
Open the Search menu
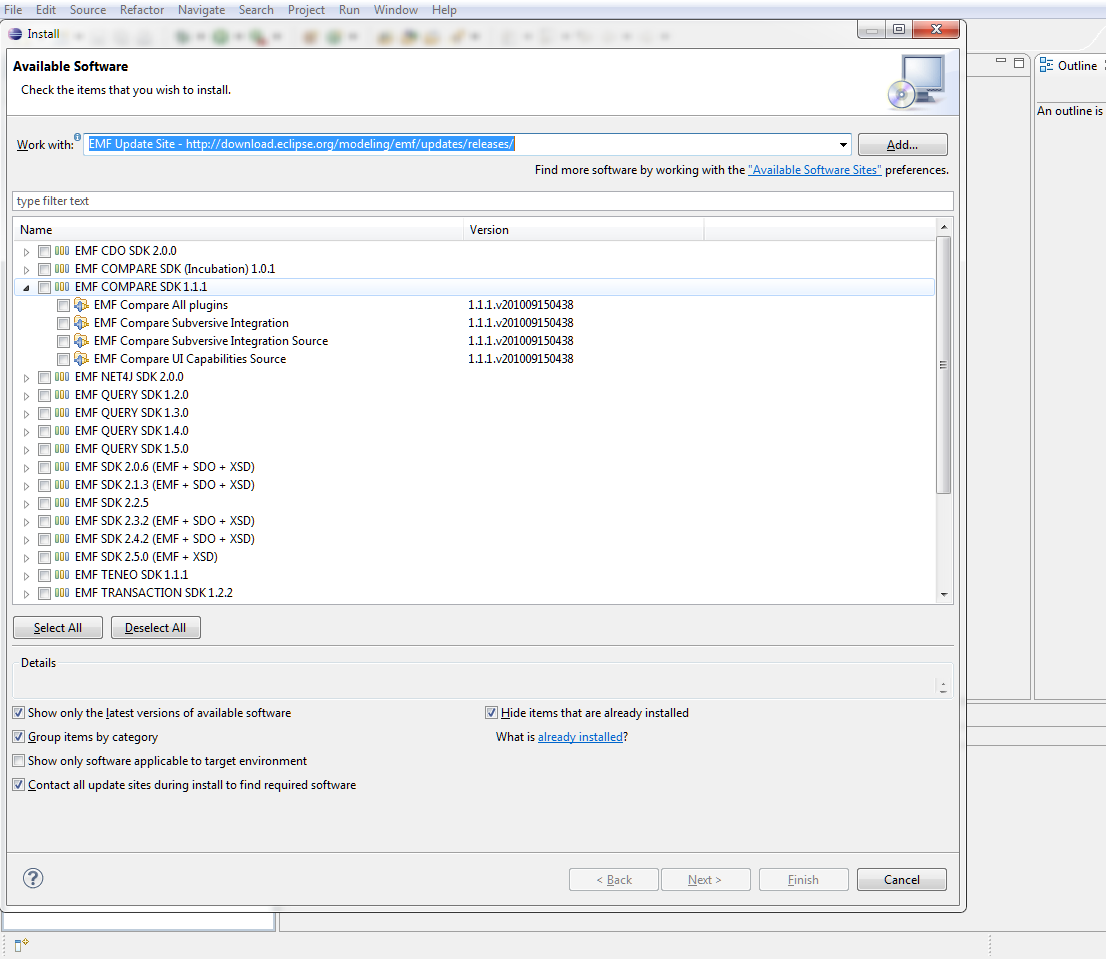pyautogui.click(x=256, y=10)
